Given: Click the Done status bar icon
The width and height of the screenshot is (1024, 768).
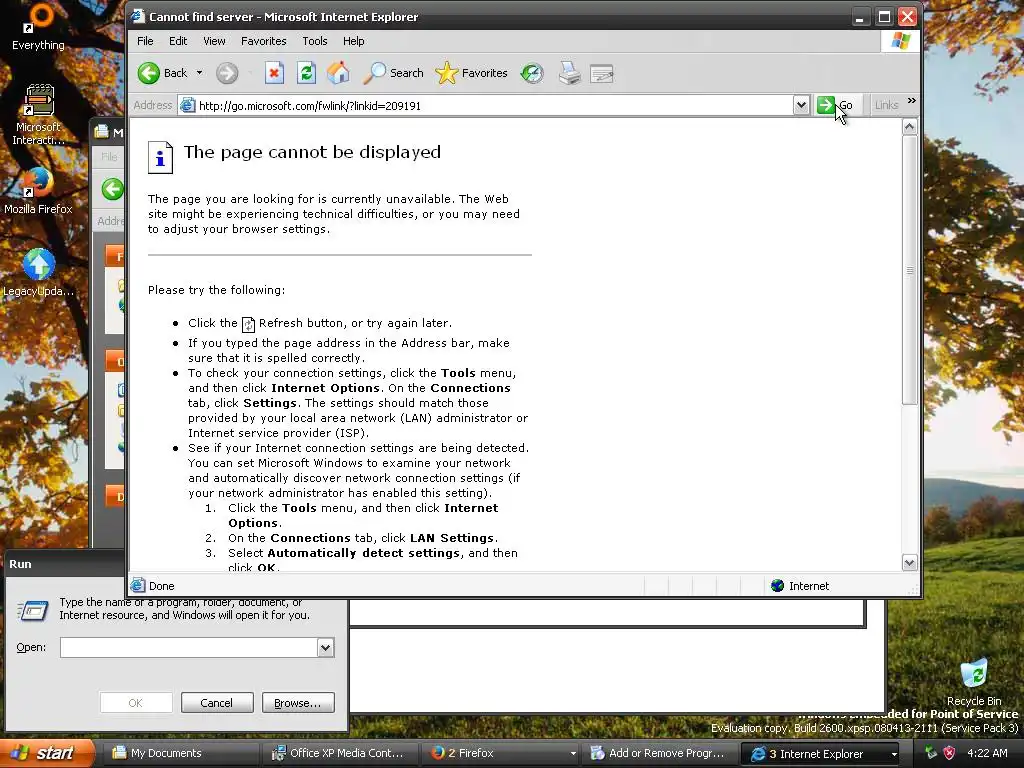Looking at the screenshot, I should [x=138, y=585].
